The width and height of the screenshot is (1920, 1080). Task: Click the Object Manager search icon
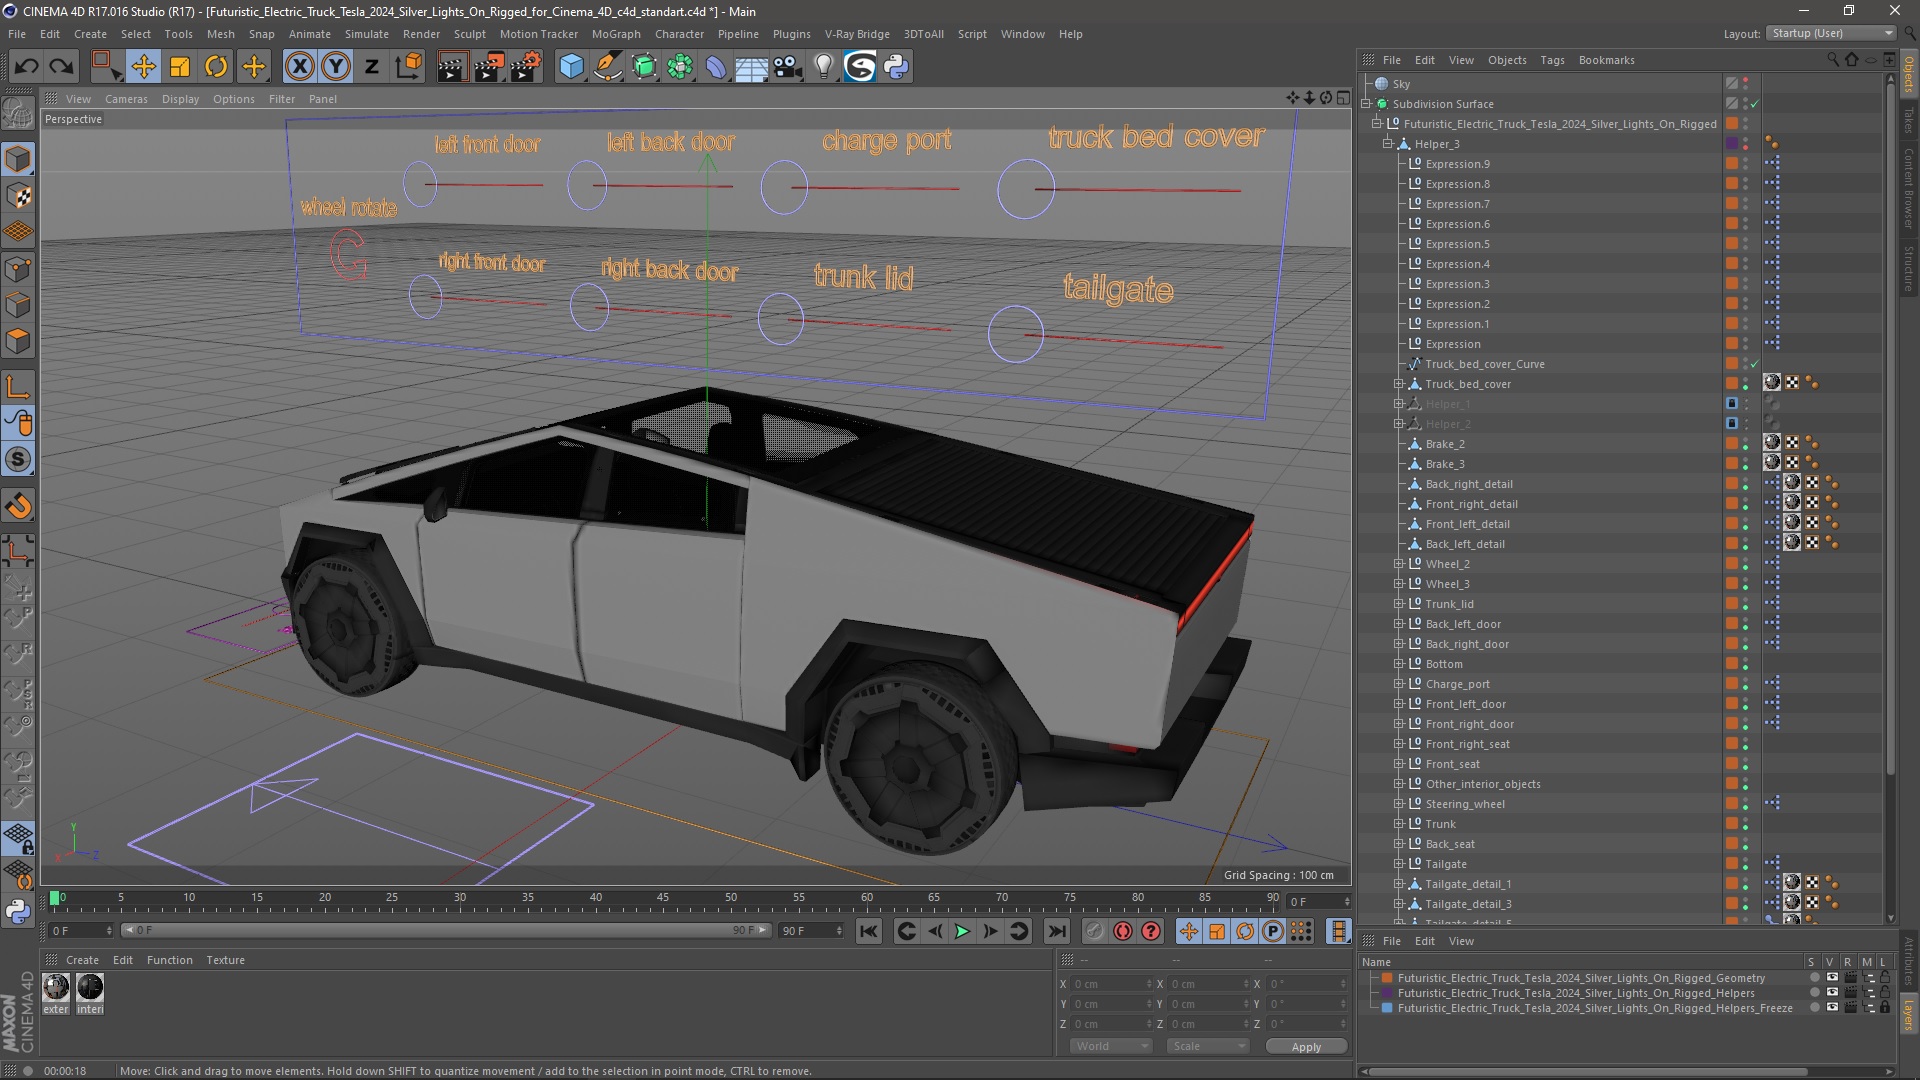pos(1833,60)
